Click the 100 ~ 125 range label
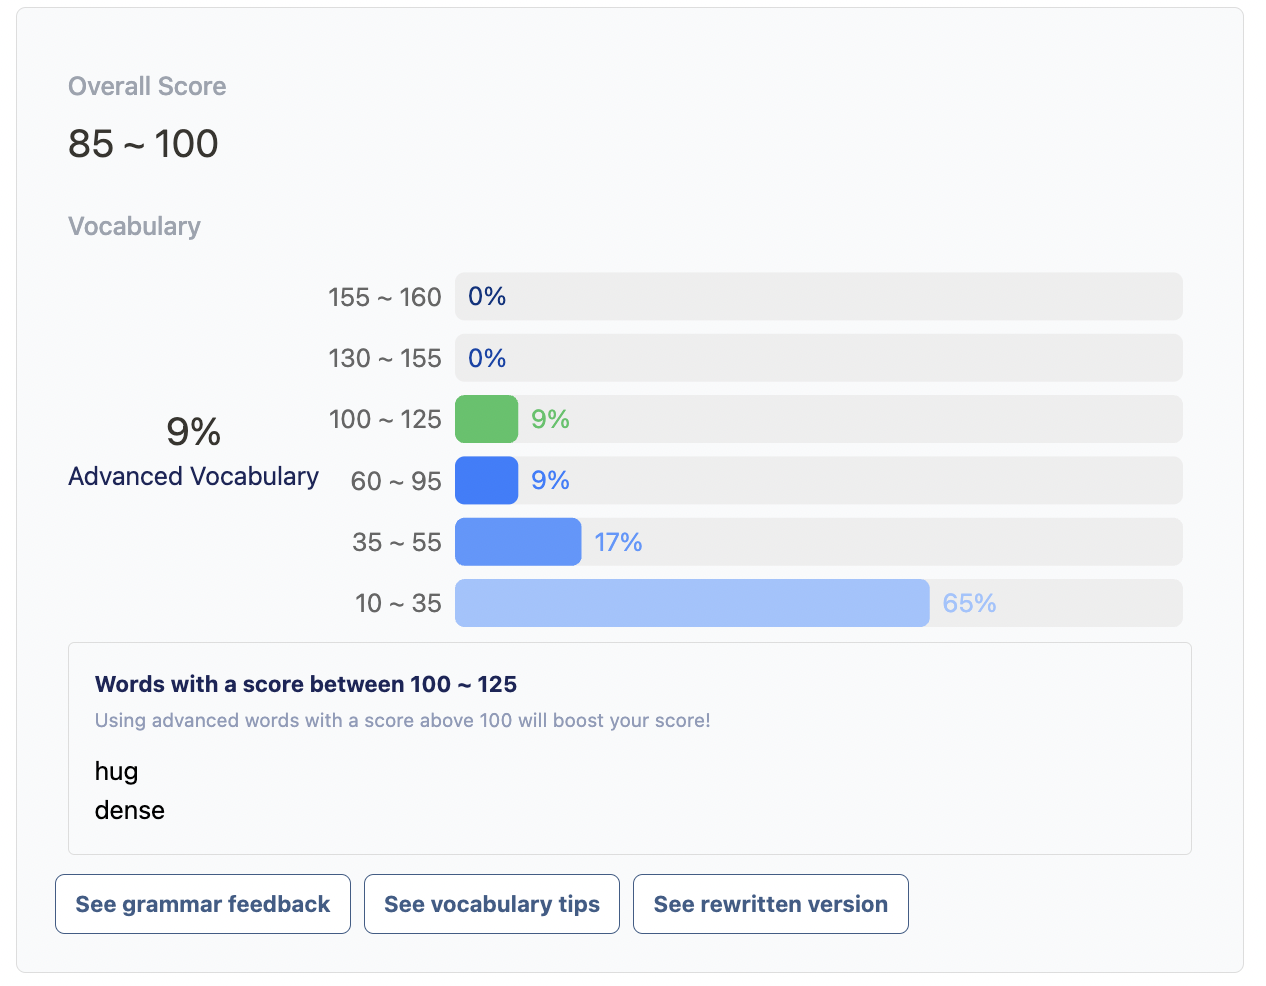The image size is (1266, 986). 385,419
